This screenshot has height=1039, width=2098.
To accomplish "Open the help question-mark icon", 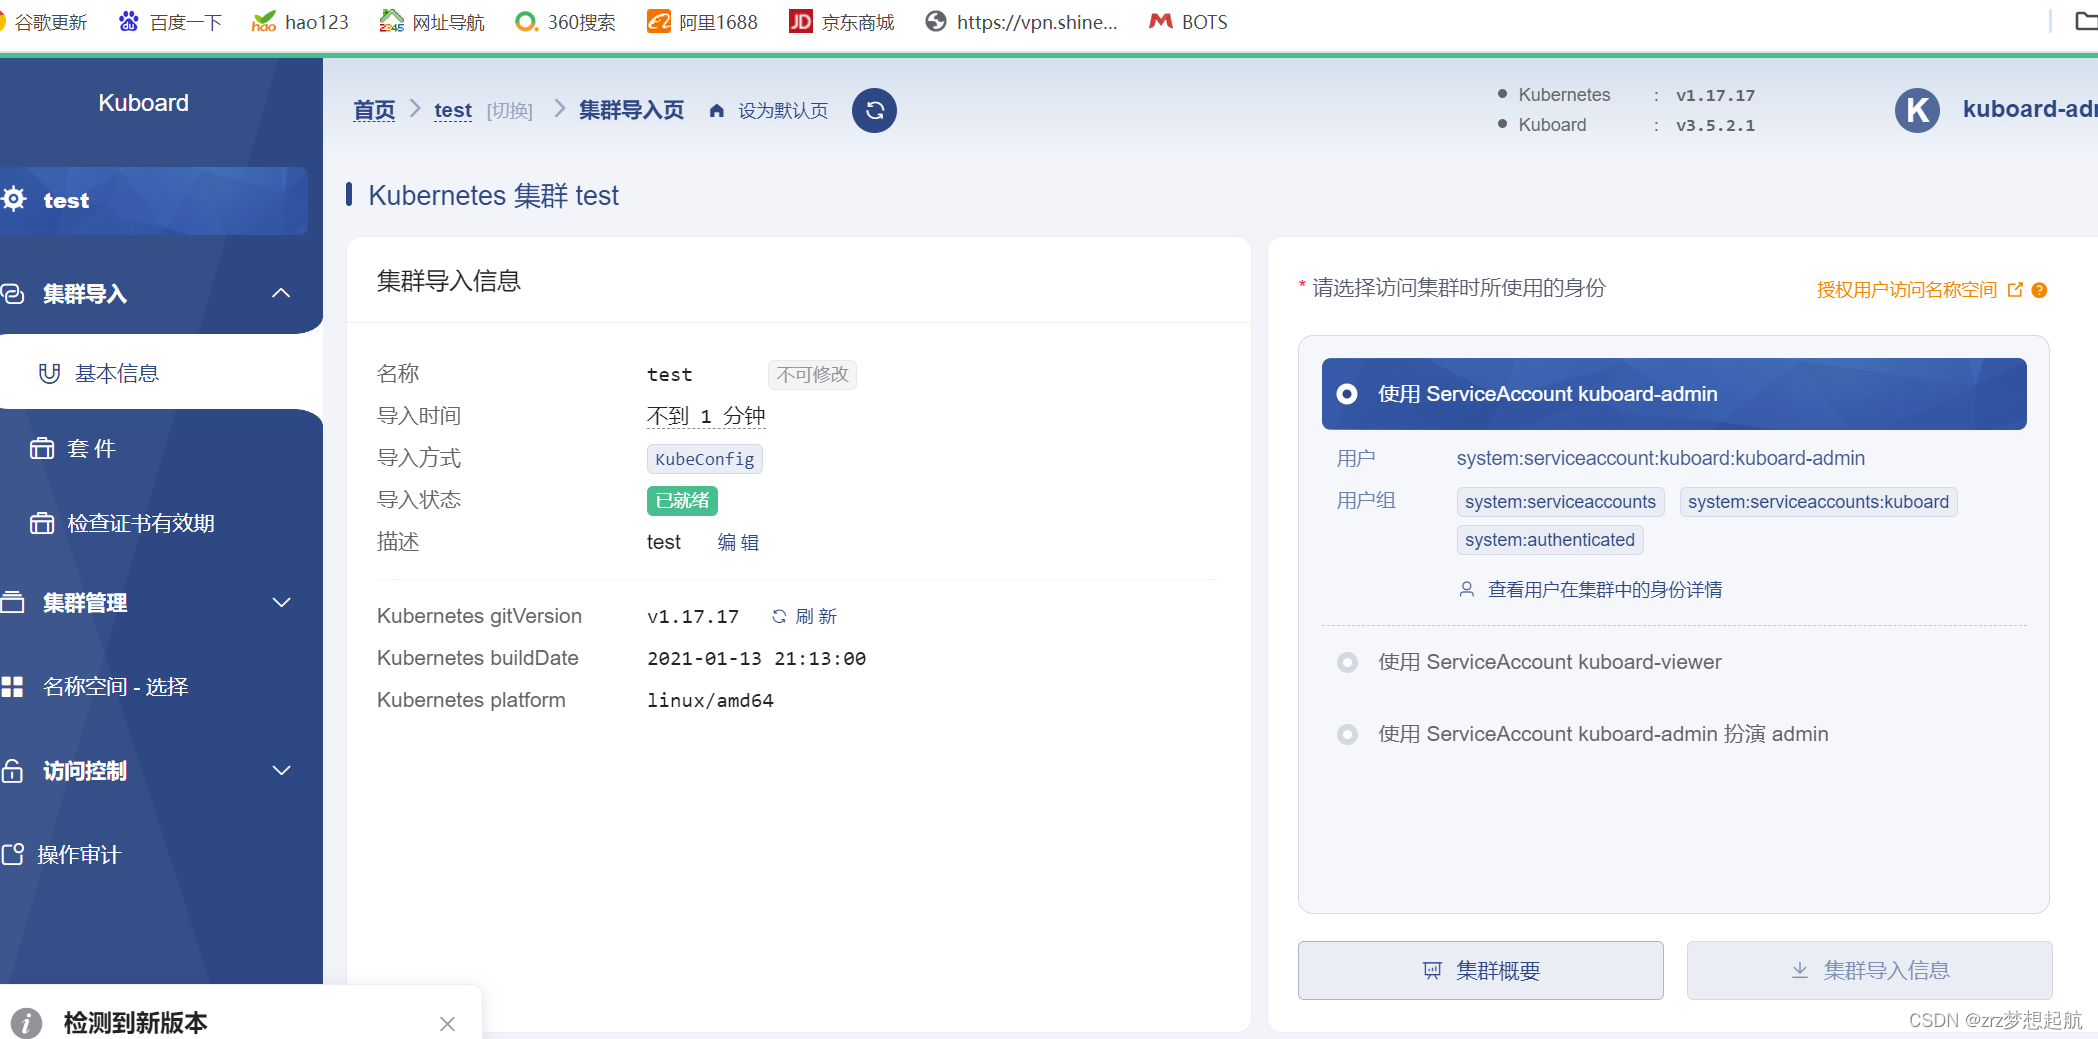I will click(2040, 289).
